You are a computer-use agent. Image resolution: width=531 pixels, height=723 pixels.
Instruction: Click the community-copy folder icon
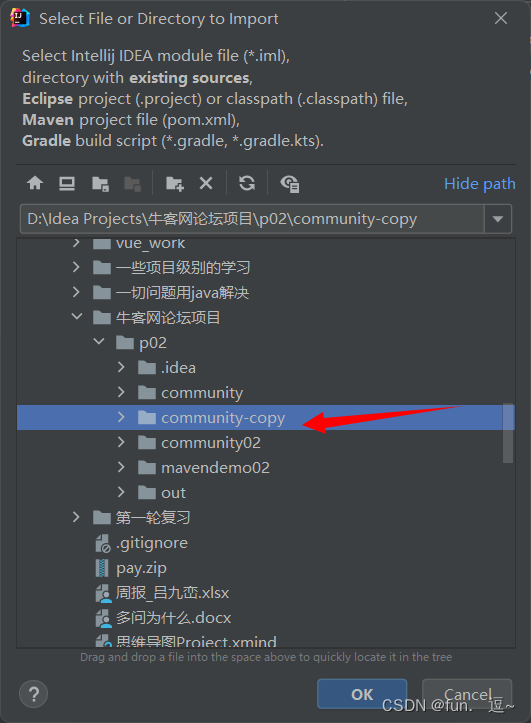click(147, 417)
